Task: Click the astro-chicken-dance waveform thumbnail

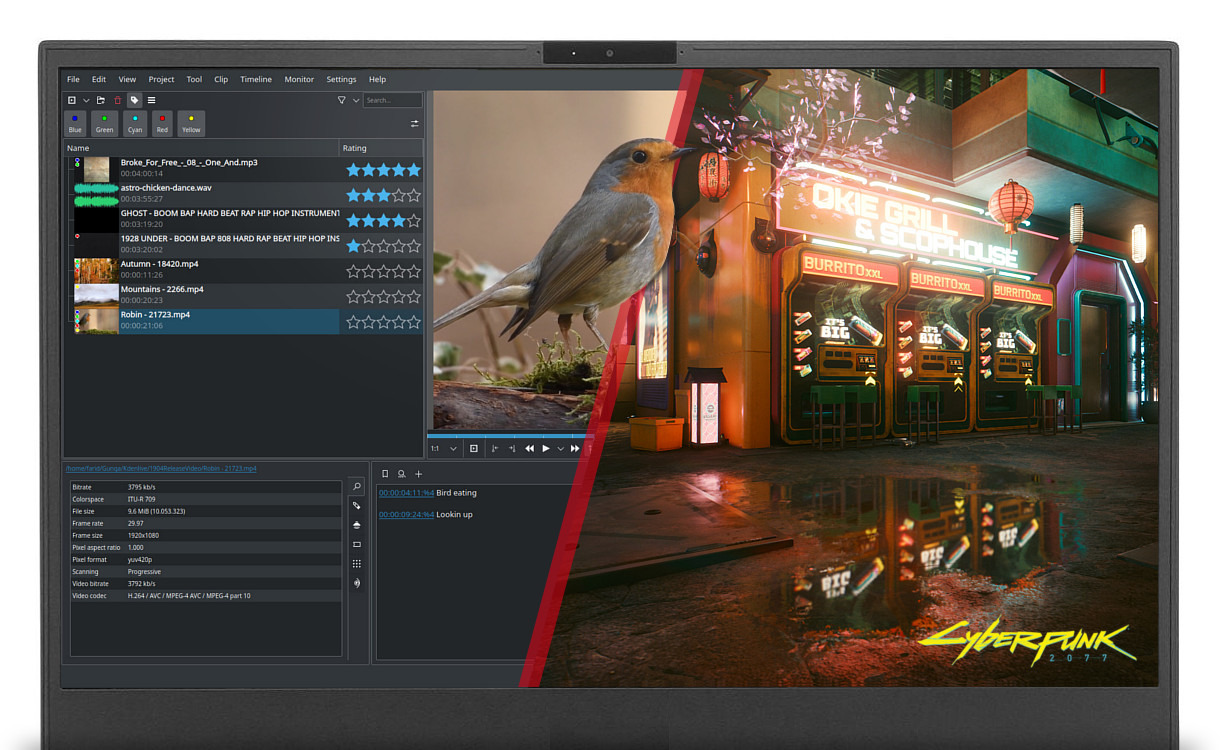Action: (x=96, y=194)
